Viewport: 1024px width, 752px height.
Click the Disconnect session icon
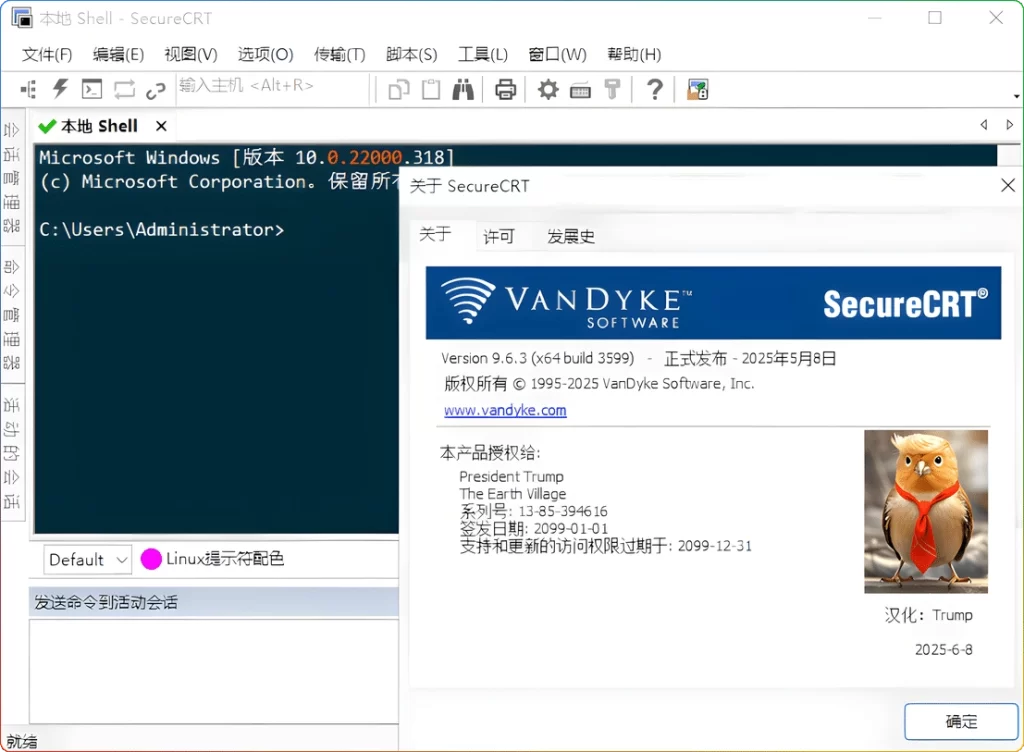[x=155, y=89]
